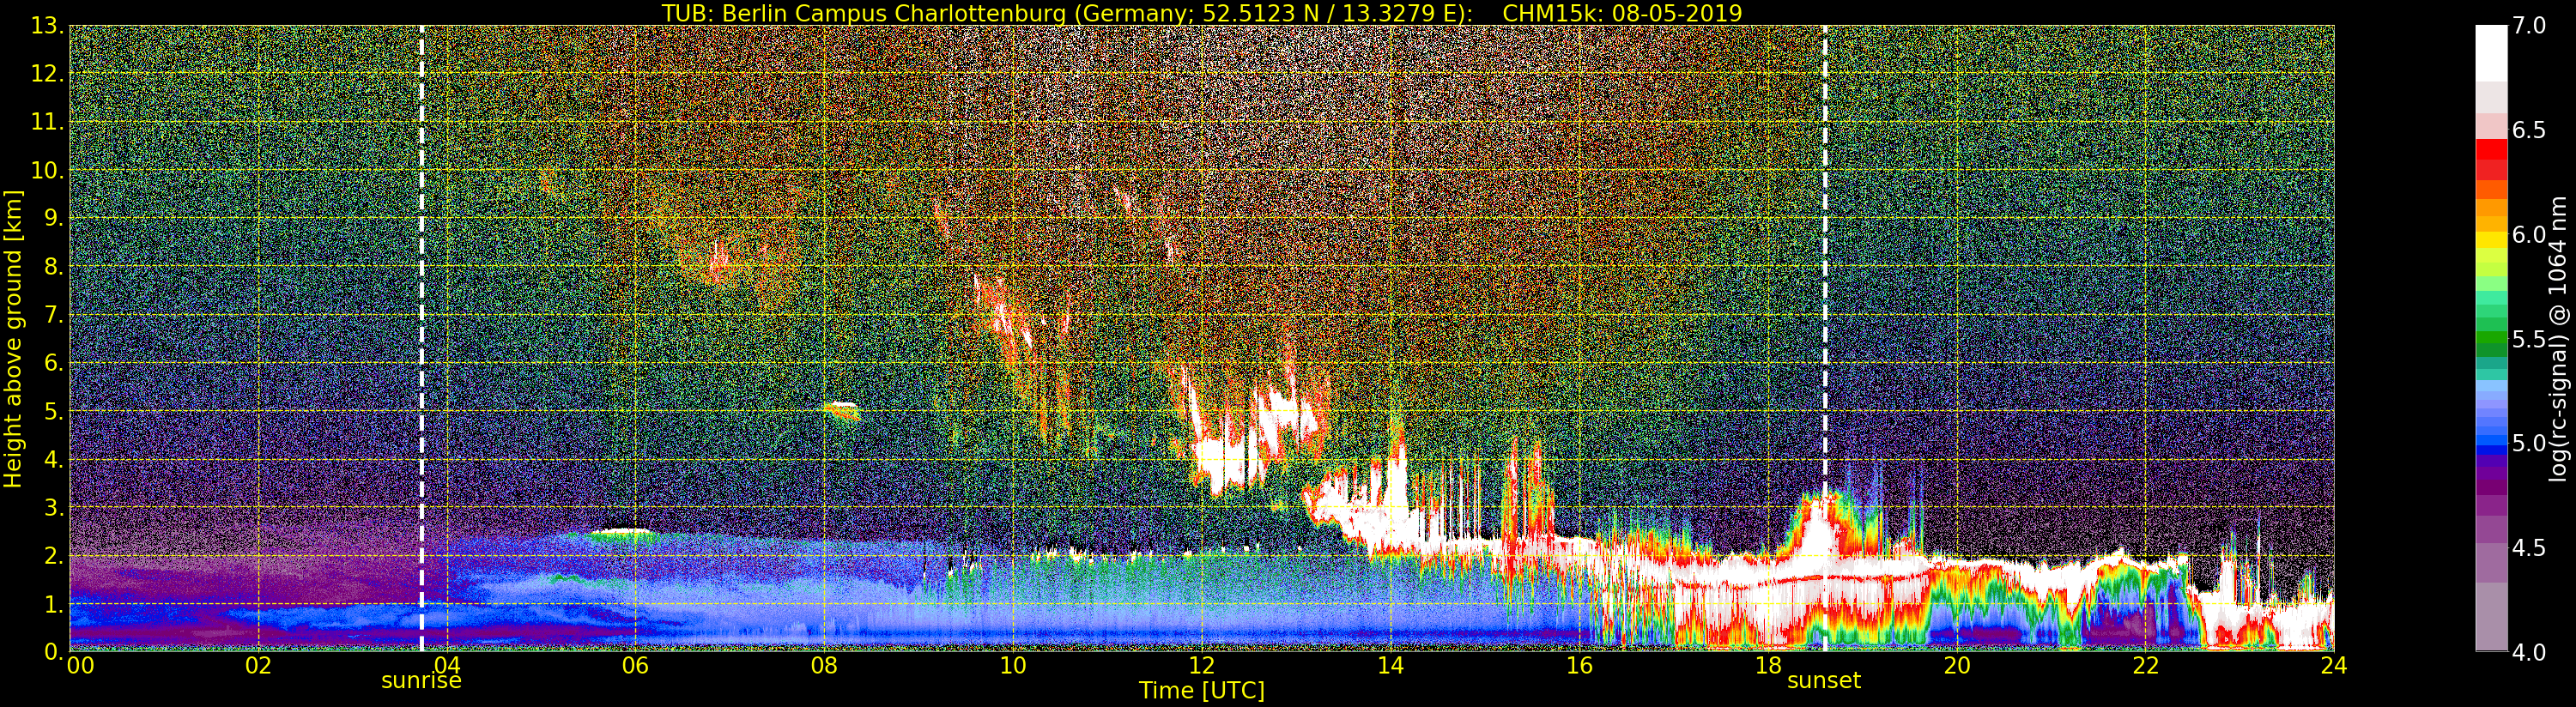Click the '5.5' colorbar tick value
The width and height of the screenshot is (2576, 707).
[2528, 339]
